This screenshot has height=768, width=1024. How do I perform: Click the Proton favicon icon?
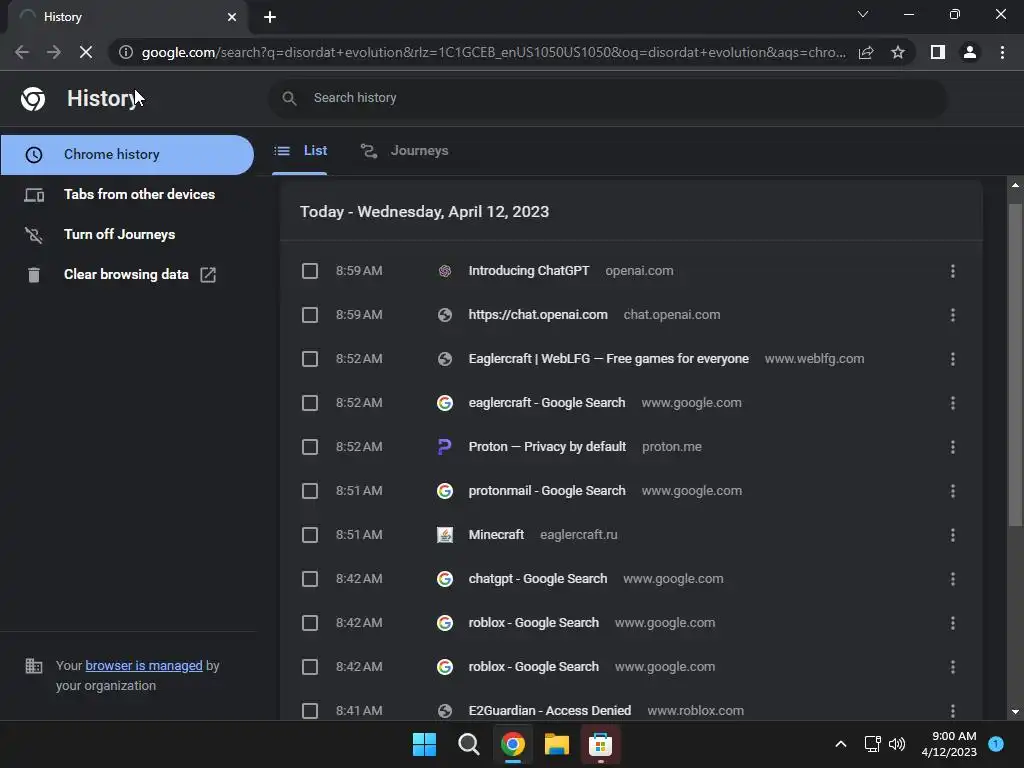point(445,447)
